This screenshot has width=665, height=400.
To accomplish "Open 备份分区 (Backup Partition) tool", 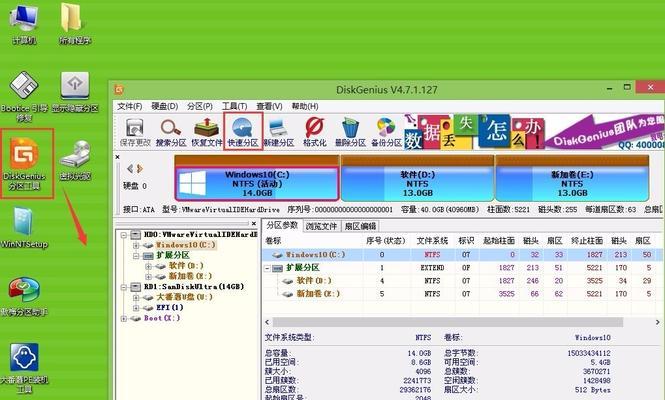I will [385, 131].
